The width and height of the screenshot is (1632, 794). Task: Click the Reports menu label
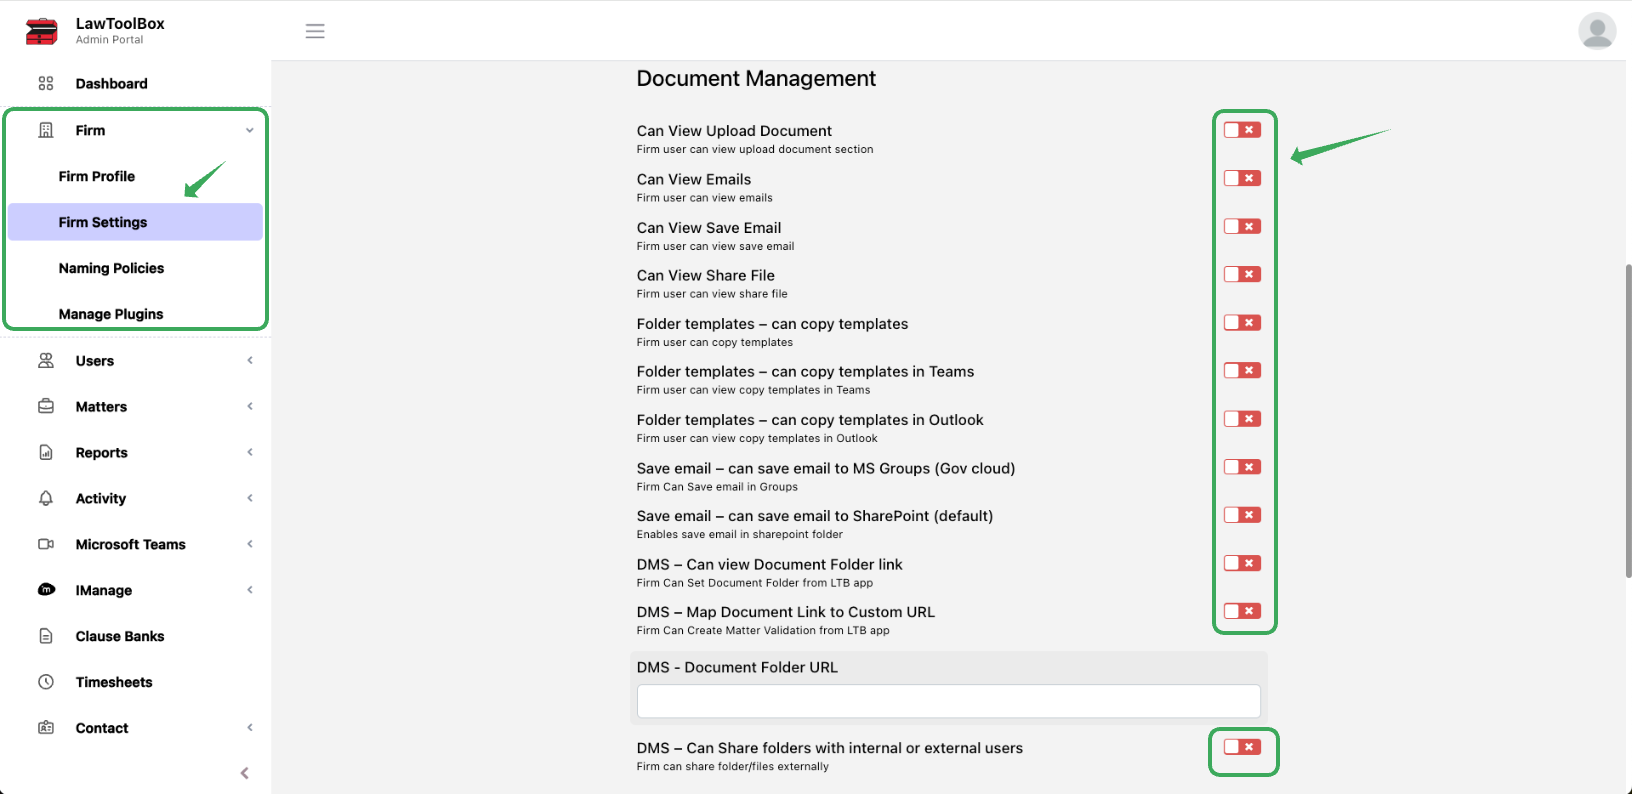(101, 453)
